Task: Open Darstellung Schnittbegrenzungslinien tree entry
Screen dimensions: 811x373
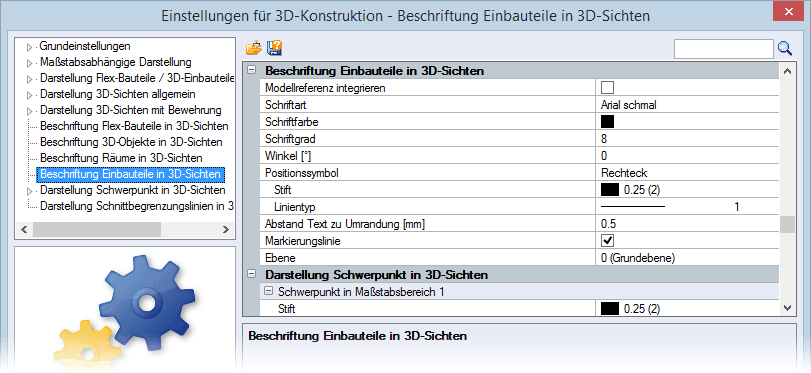Action: point(137,206)
